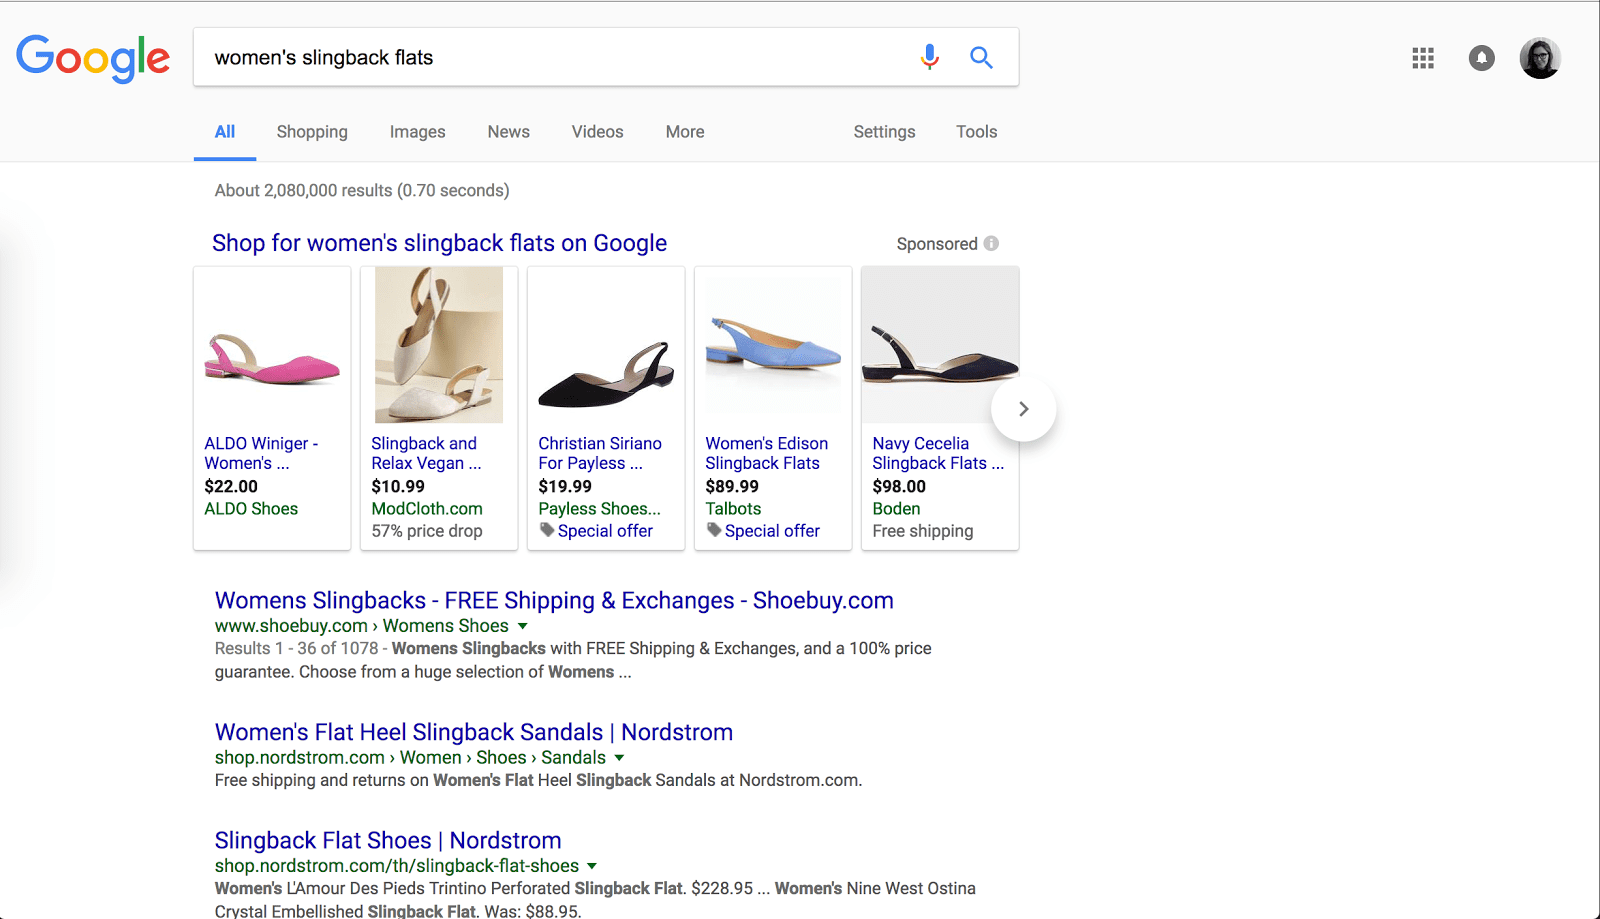Open the More search menu
Image resolution: width=1600 pixels, height=919 pixels.
[685, 132]
